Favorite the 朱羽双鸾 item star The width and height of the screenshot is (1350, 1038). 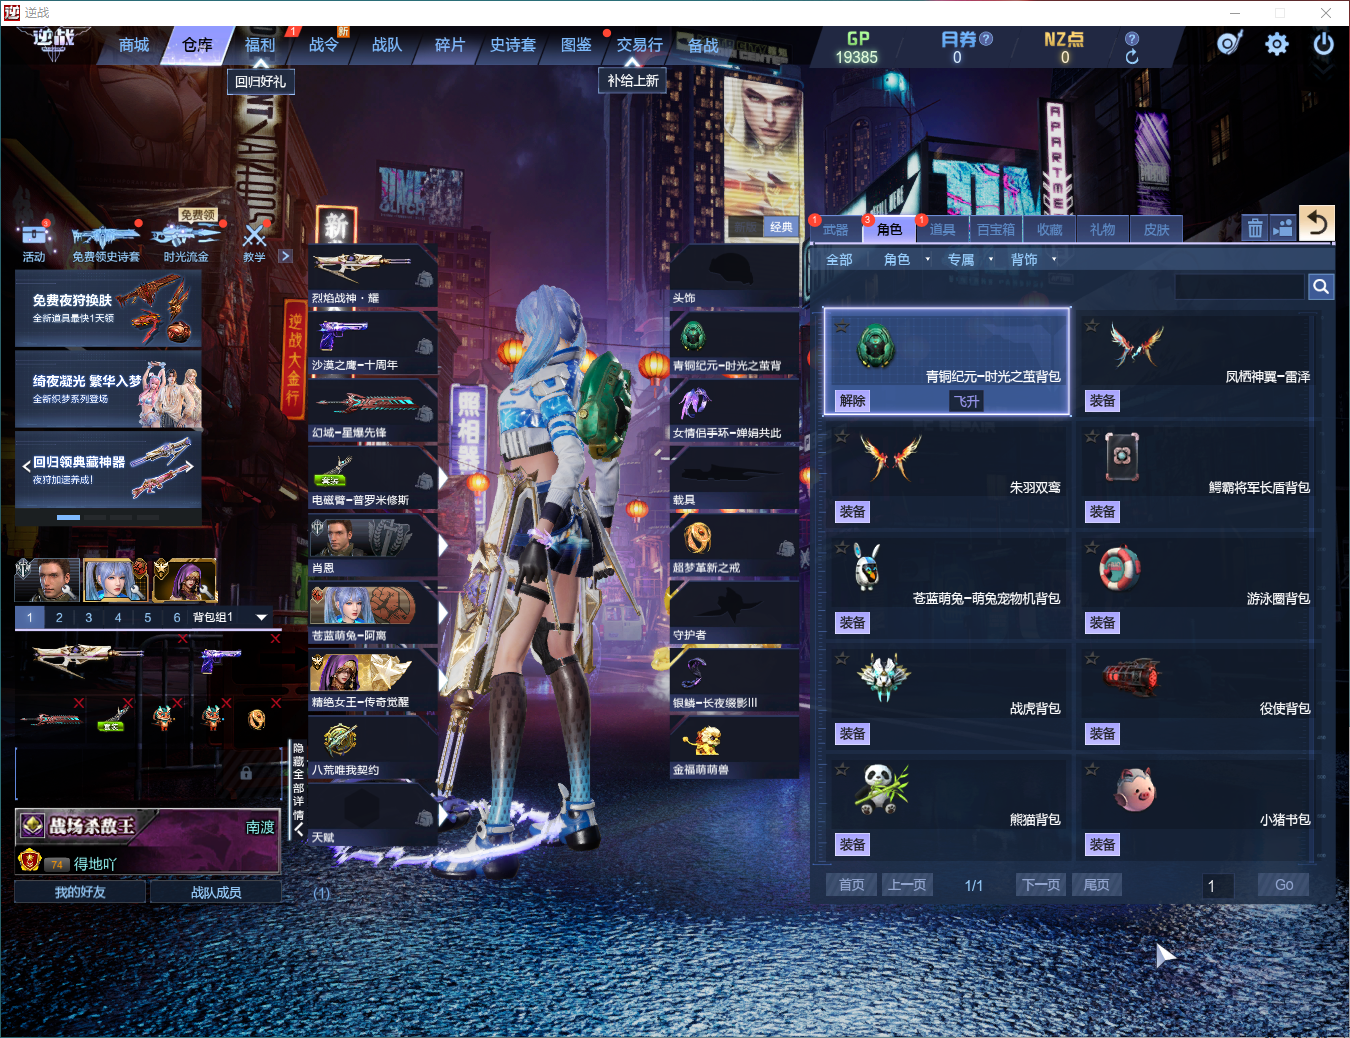pos(842,437)
